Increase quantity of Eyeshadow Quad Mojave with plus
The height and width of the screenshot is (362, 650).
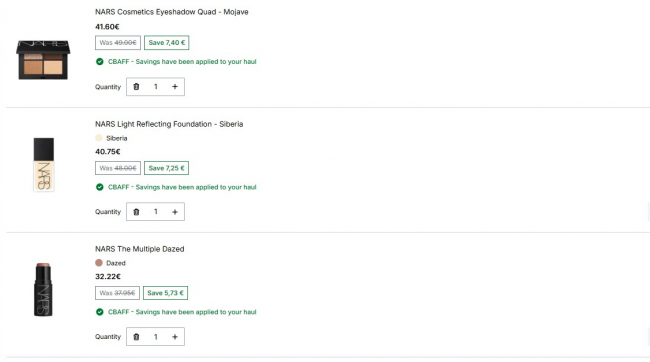[175, 87]
